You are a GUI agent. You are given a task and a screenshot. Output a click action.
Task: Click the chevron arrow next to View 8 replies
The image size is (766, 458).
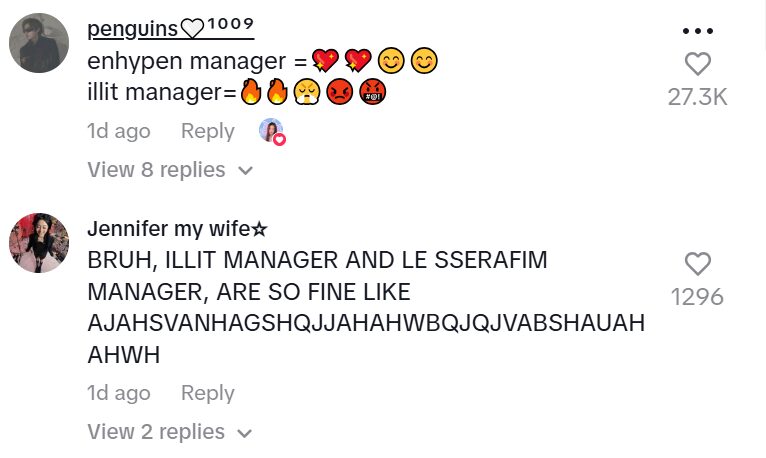coord(245,171)
